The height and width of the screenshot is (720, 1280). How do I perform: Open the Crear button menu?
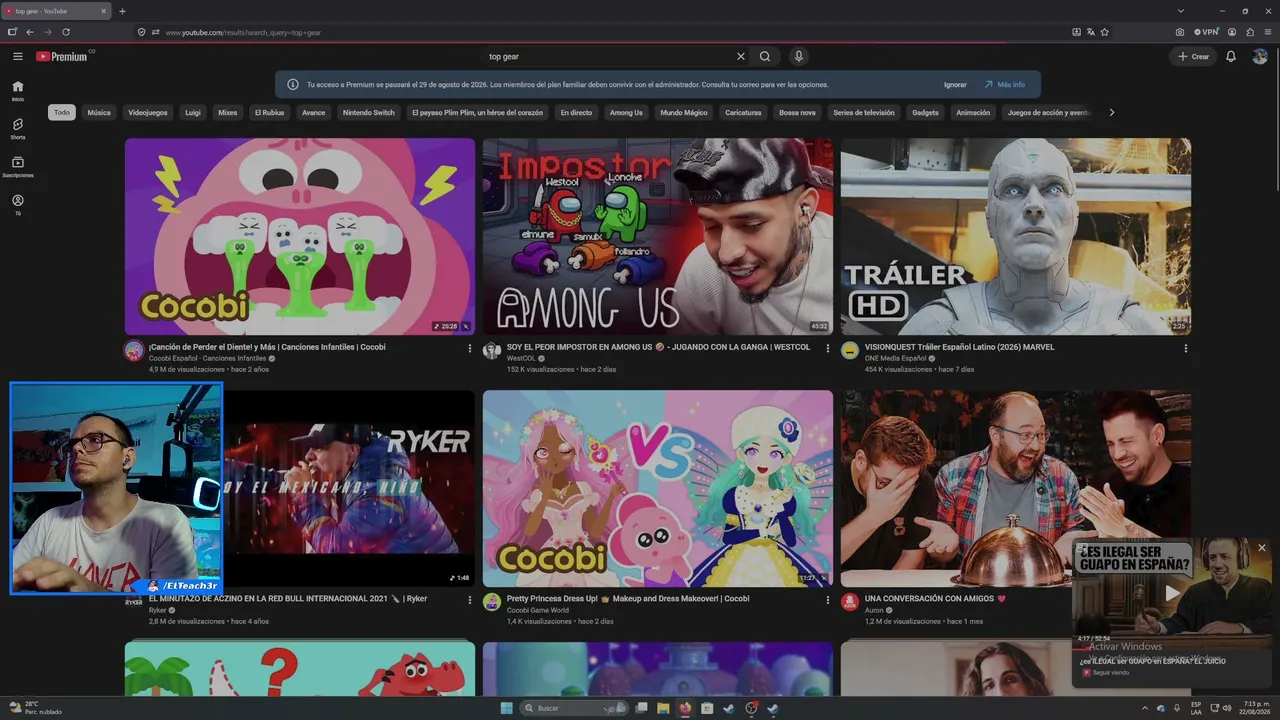tap(1194, 57)
